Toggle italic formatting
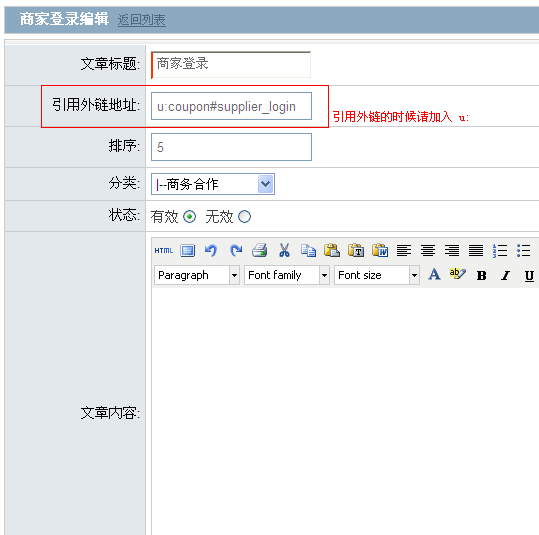 click(x=505, y=275)
